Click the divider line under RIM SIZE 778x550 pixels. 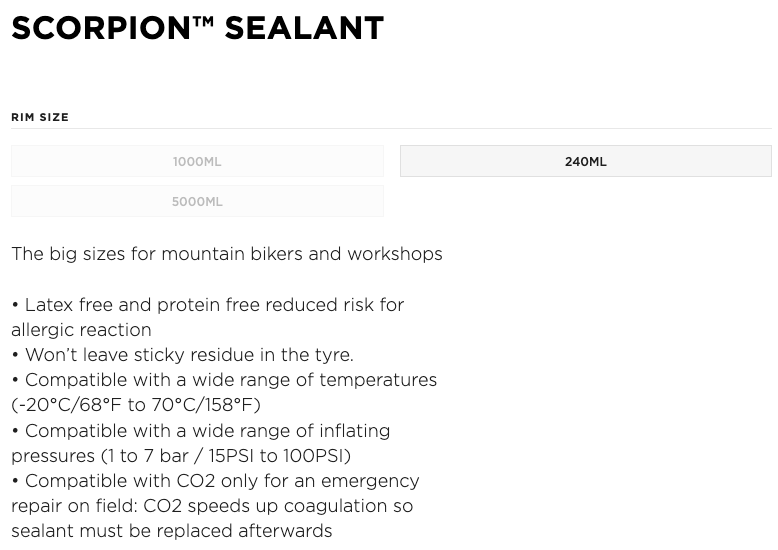[391, 129]
